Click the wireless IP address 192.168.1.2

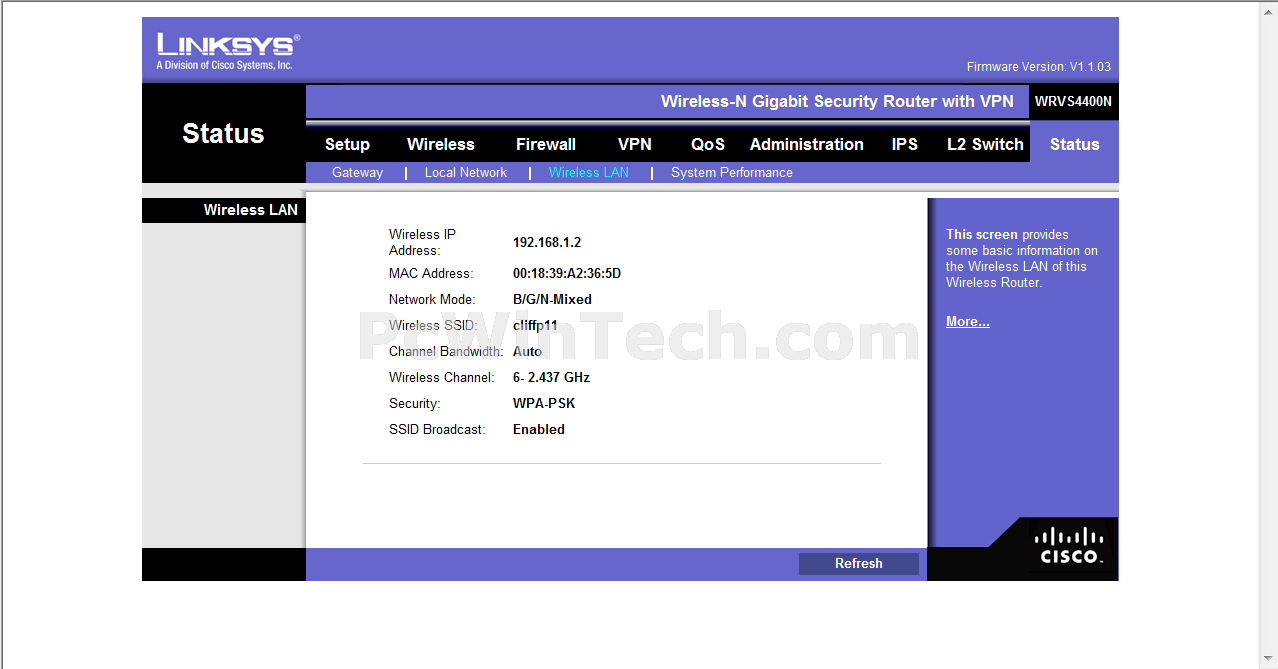(547, 242)
